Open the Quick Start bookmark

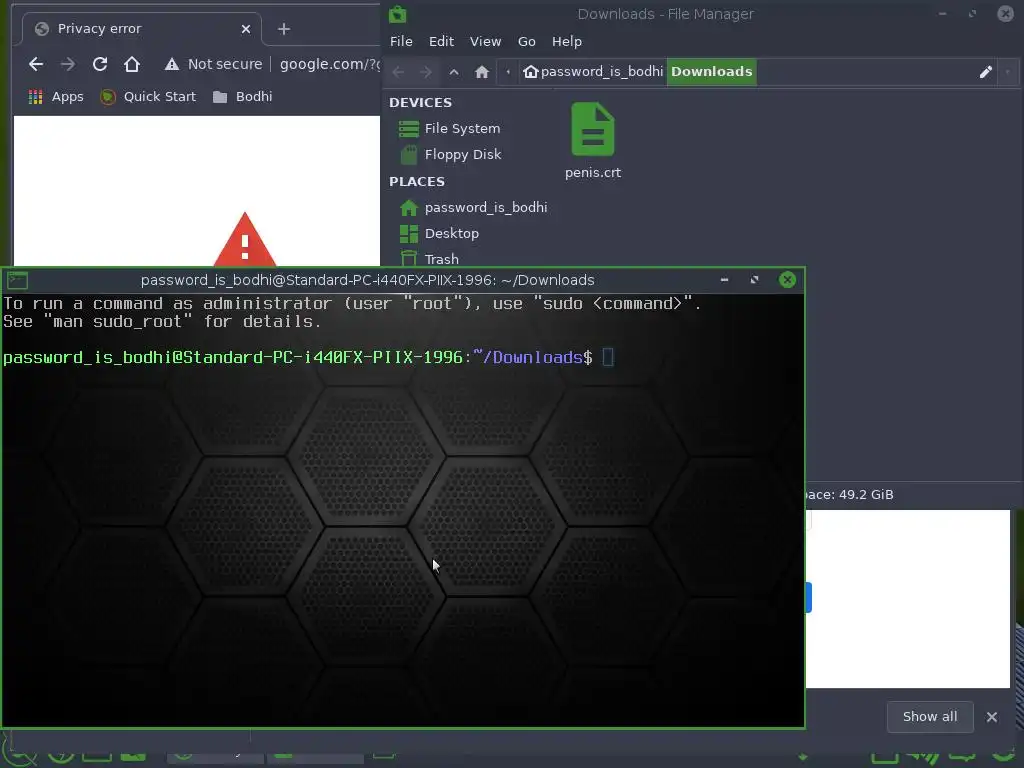[x=148, y=97]
